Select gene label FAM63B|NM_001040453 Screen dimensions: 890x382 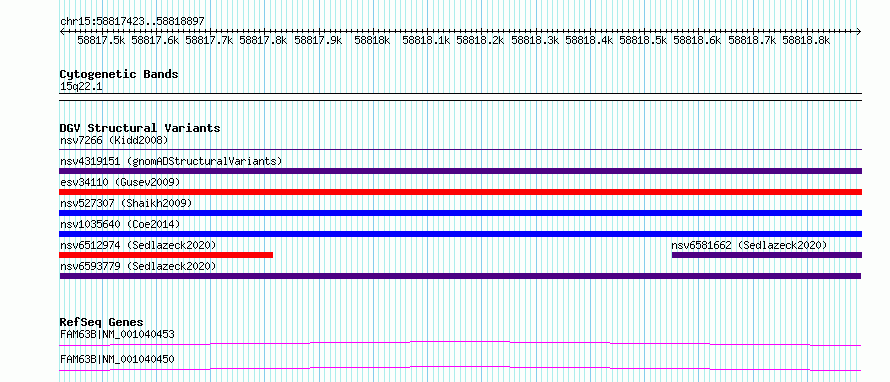pyautogui.click(x=117, y=334)
